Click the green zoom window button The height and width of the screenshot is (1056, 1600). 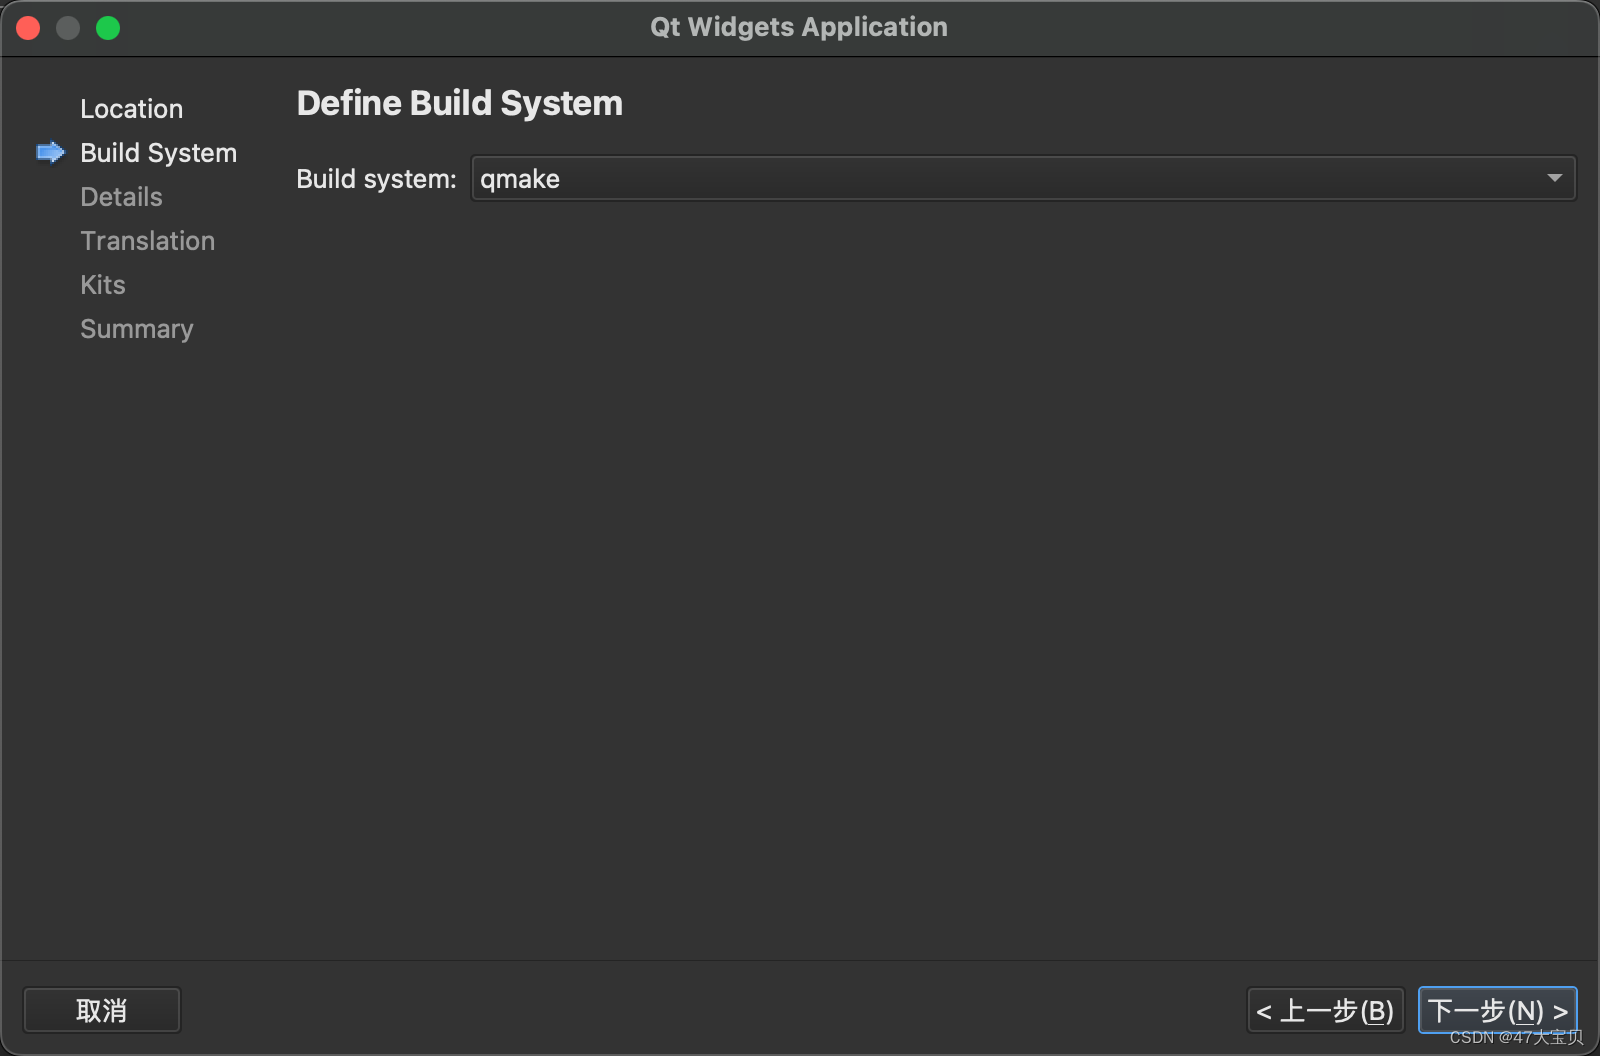coord(108,28)
